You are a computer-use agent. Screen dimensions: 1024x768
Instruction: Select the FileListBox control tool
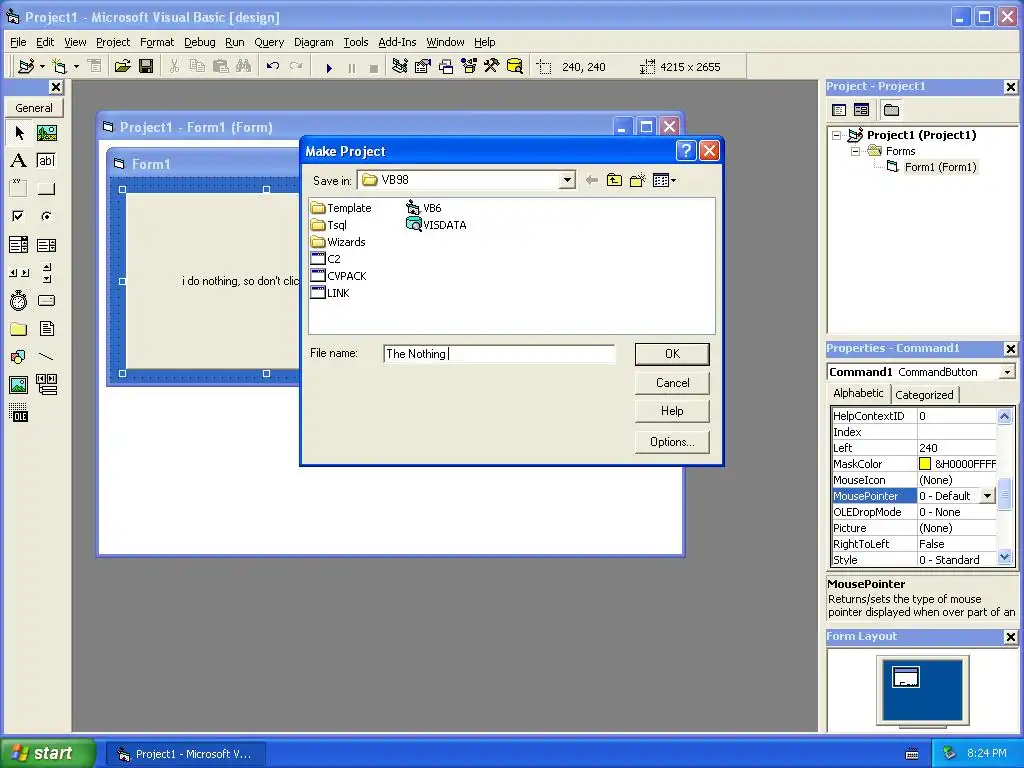(46, 329)
